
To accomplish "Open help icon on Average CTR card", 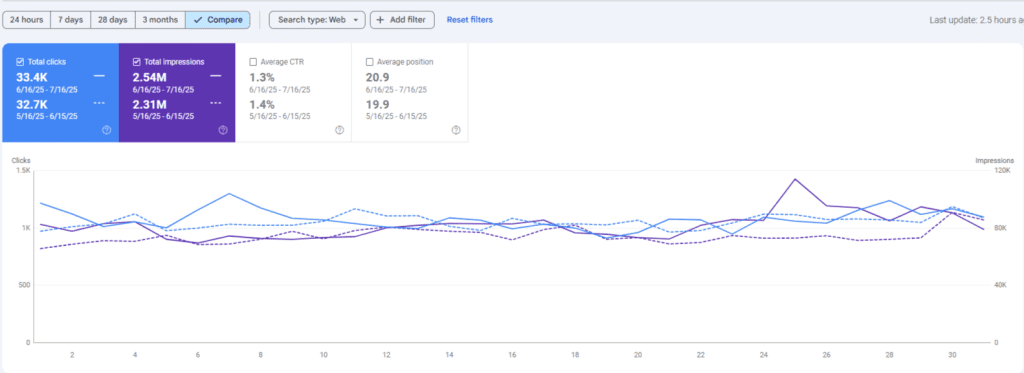I will coord(339,130).
